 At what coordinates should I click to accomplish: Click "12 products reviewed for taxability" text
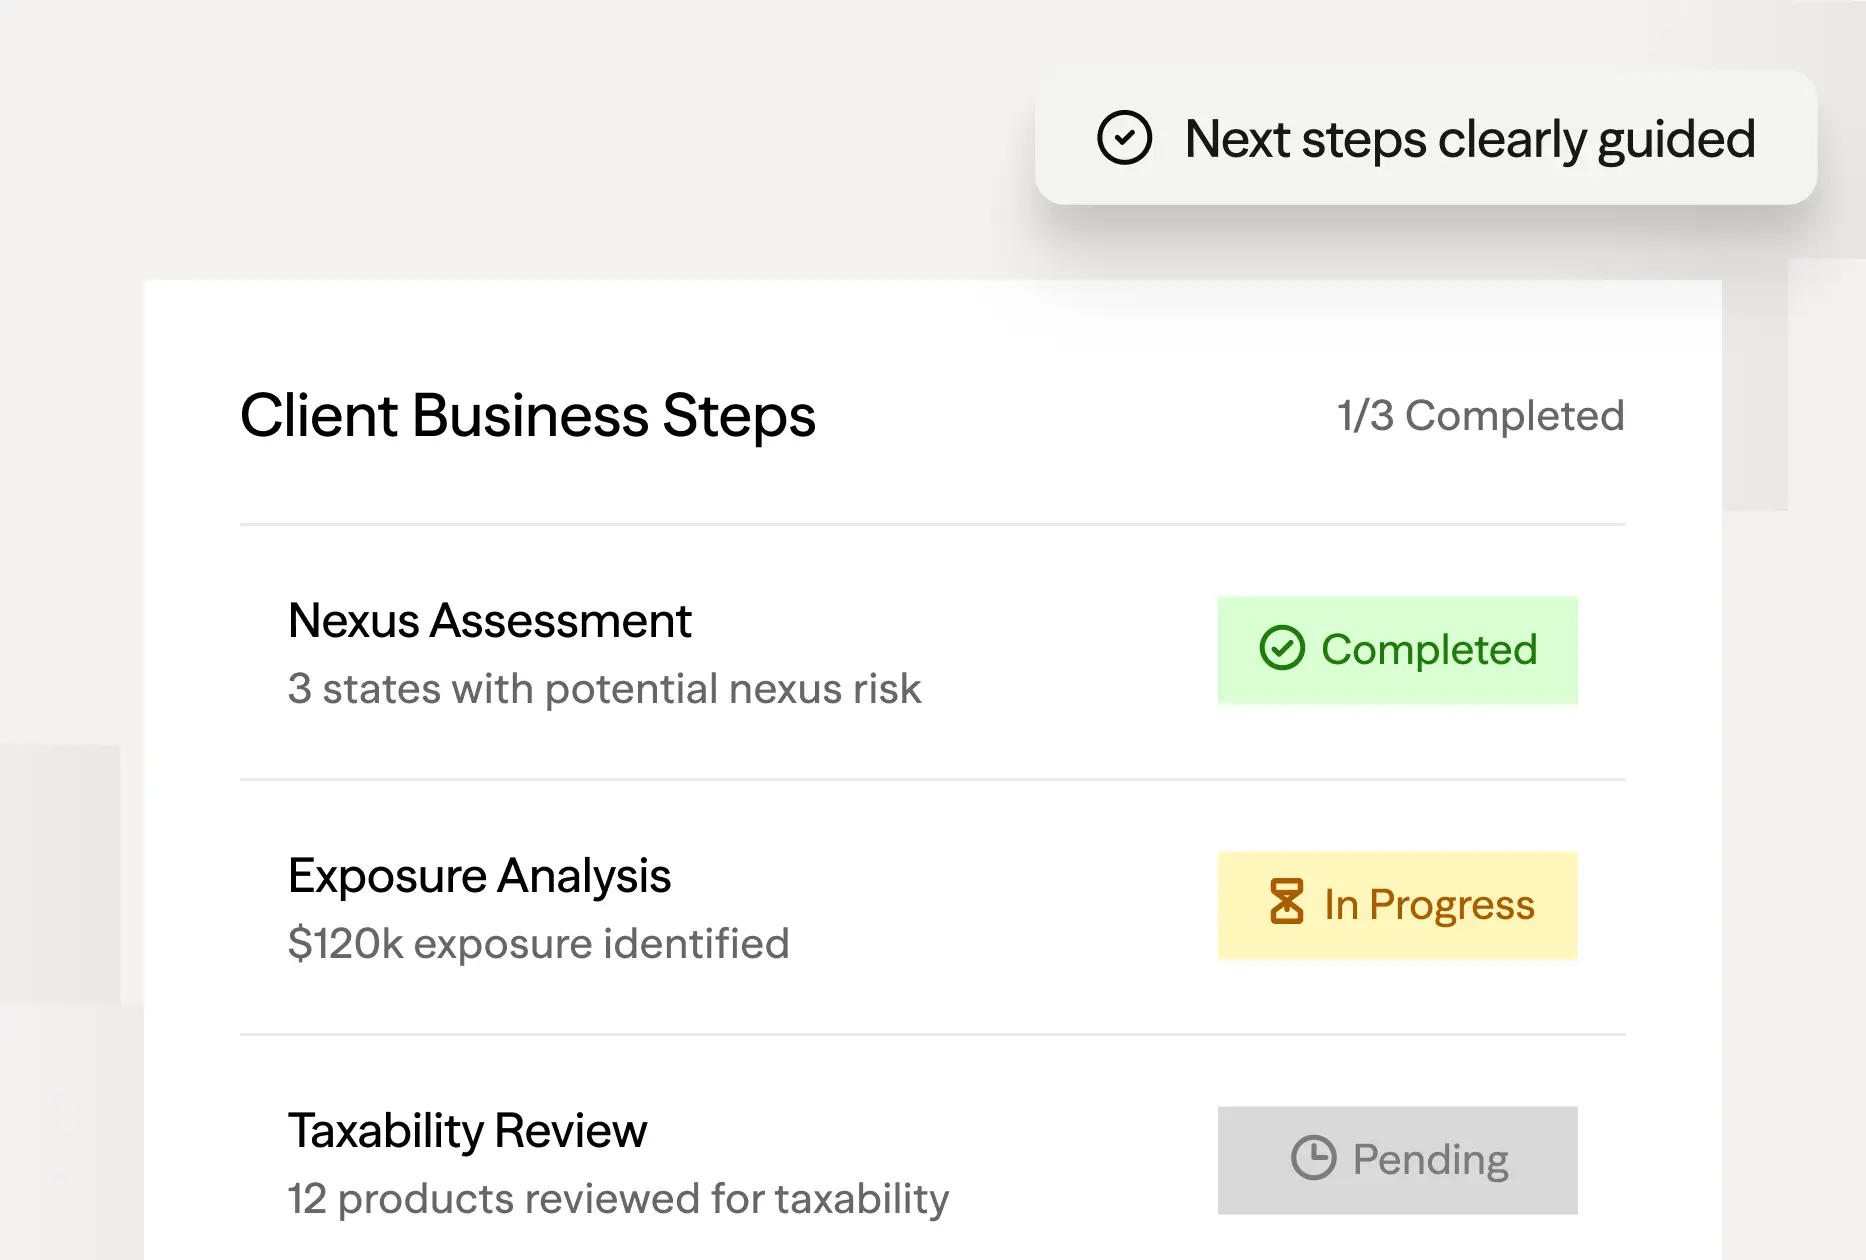point(618,1199)
